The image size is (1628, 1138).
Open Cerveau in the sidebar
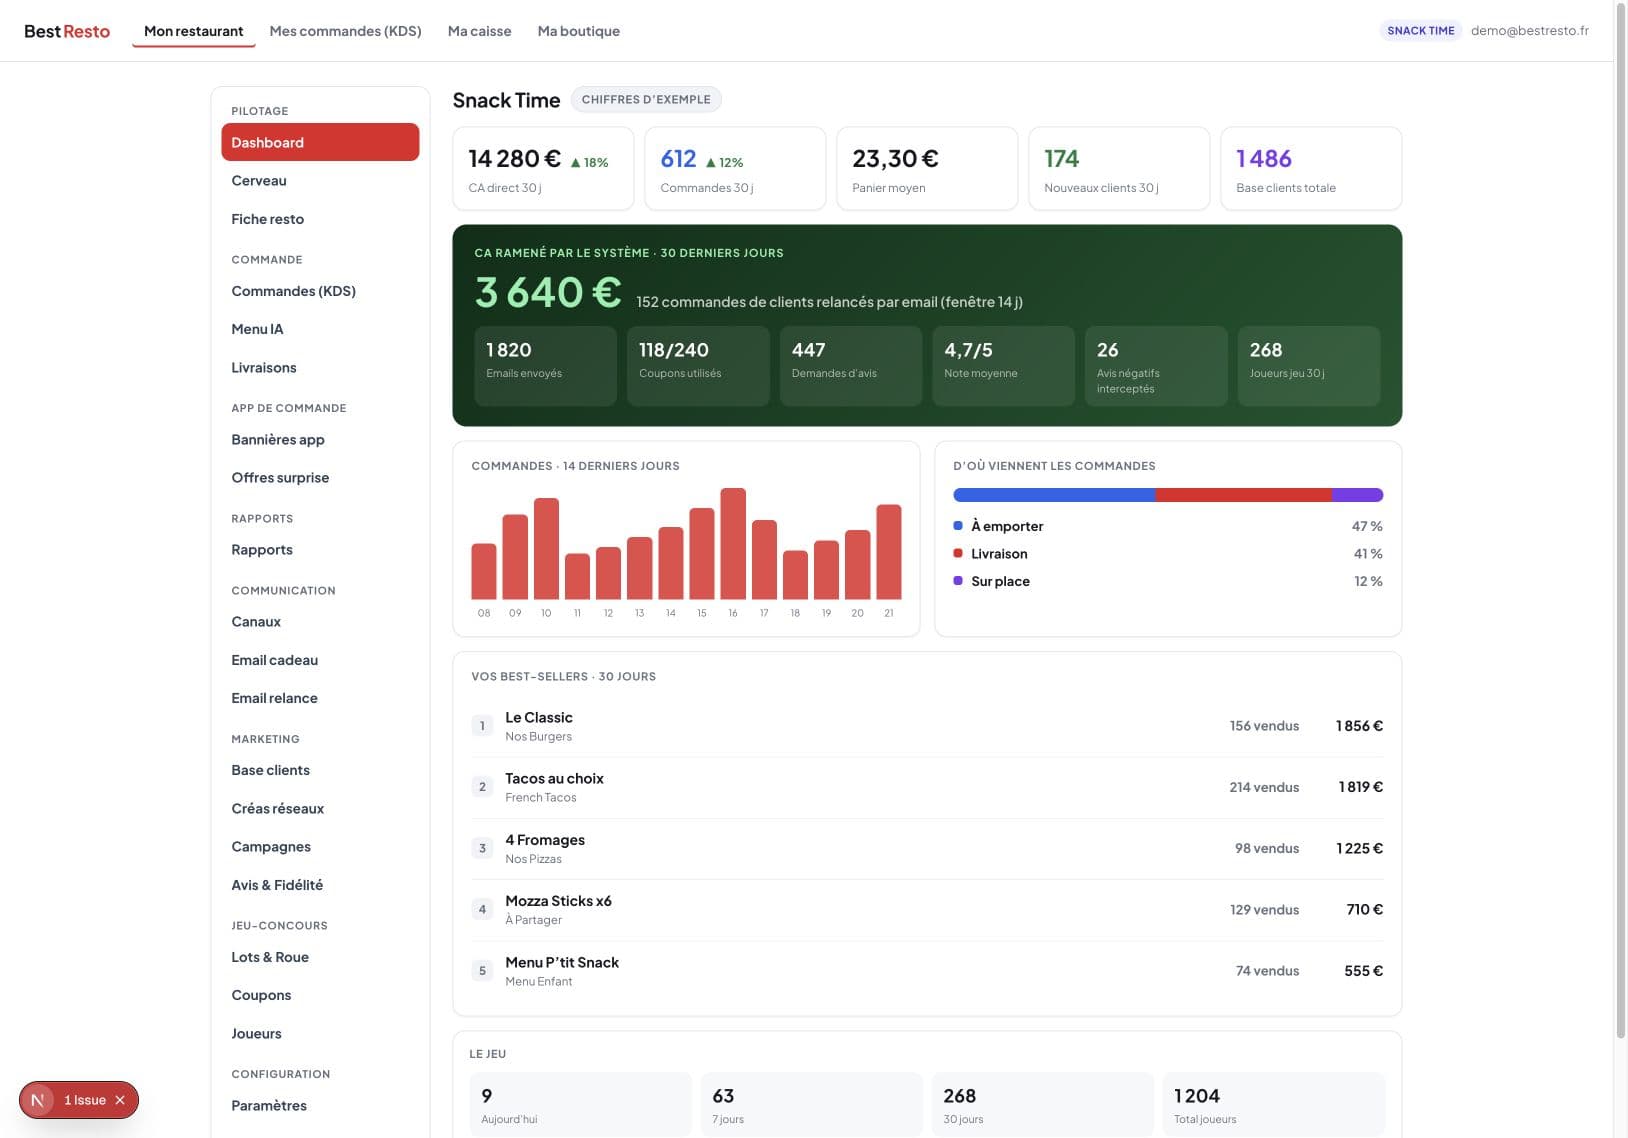pos(320,181)
